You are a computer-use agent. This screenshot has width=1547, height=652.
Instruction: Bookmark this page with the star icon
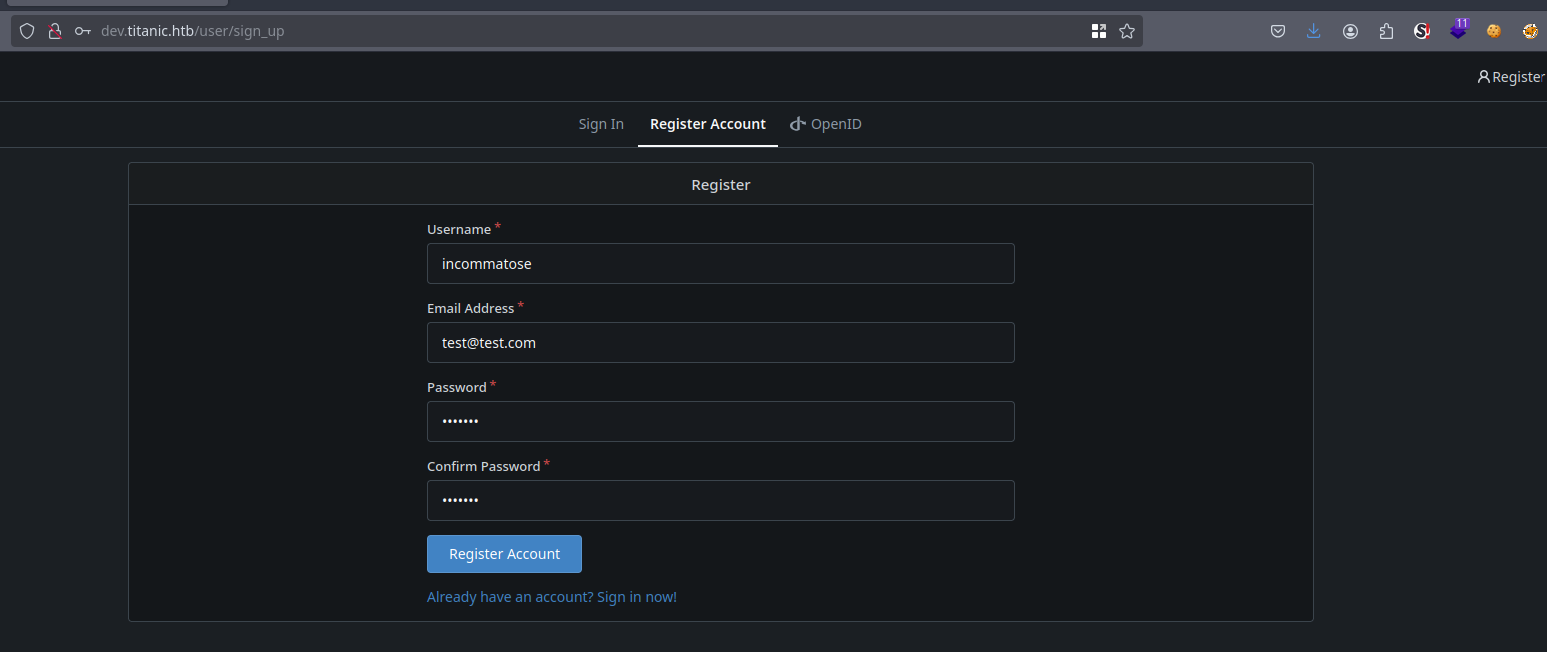click(1127, 31)
